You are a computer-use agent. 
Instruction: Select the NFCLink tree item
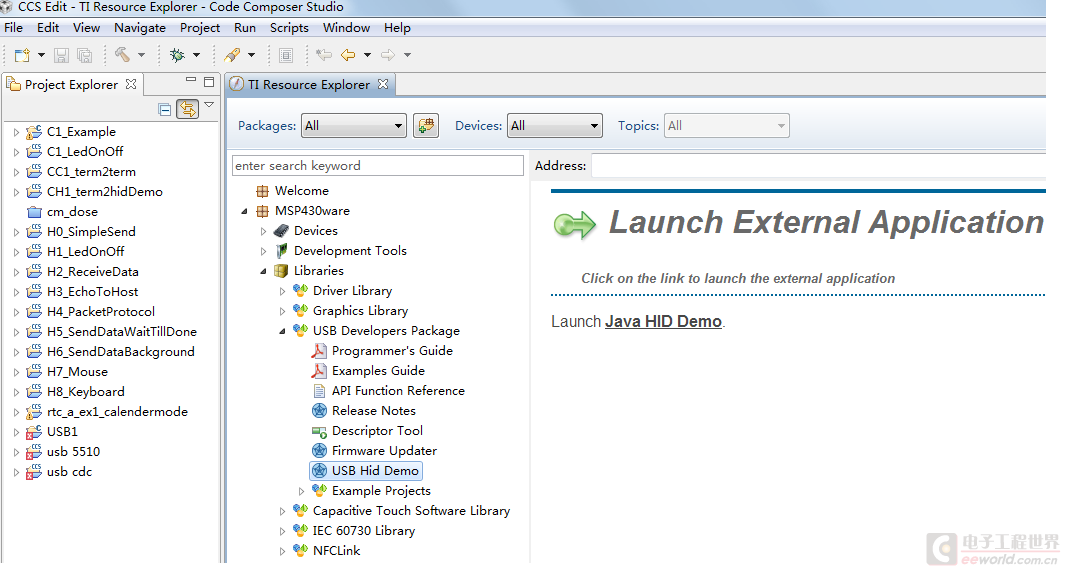[337, 551]
